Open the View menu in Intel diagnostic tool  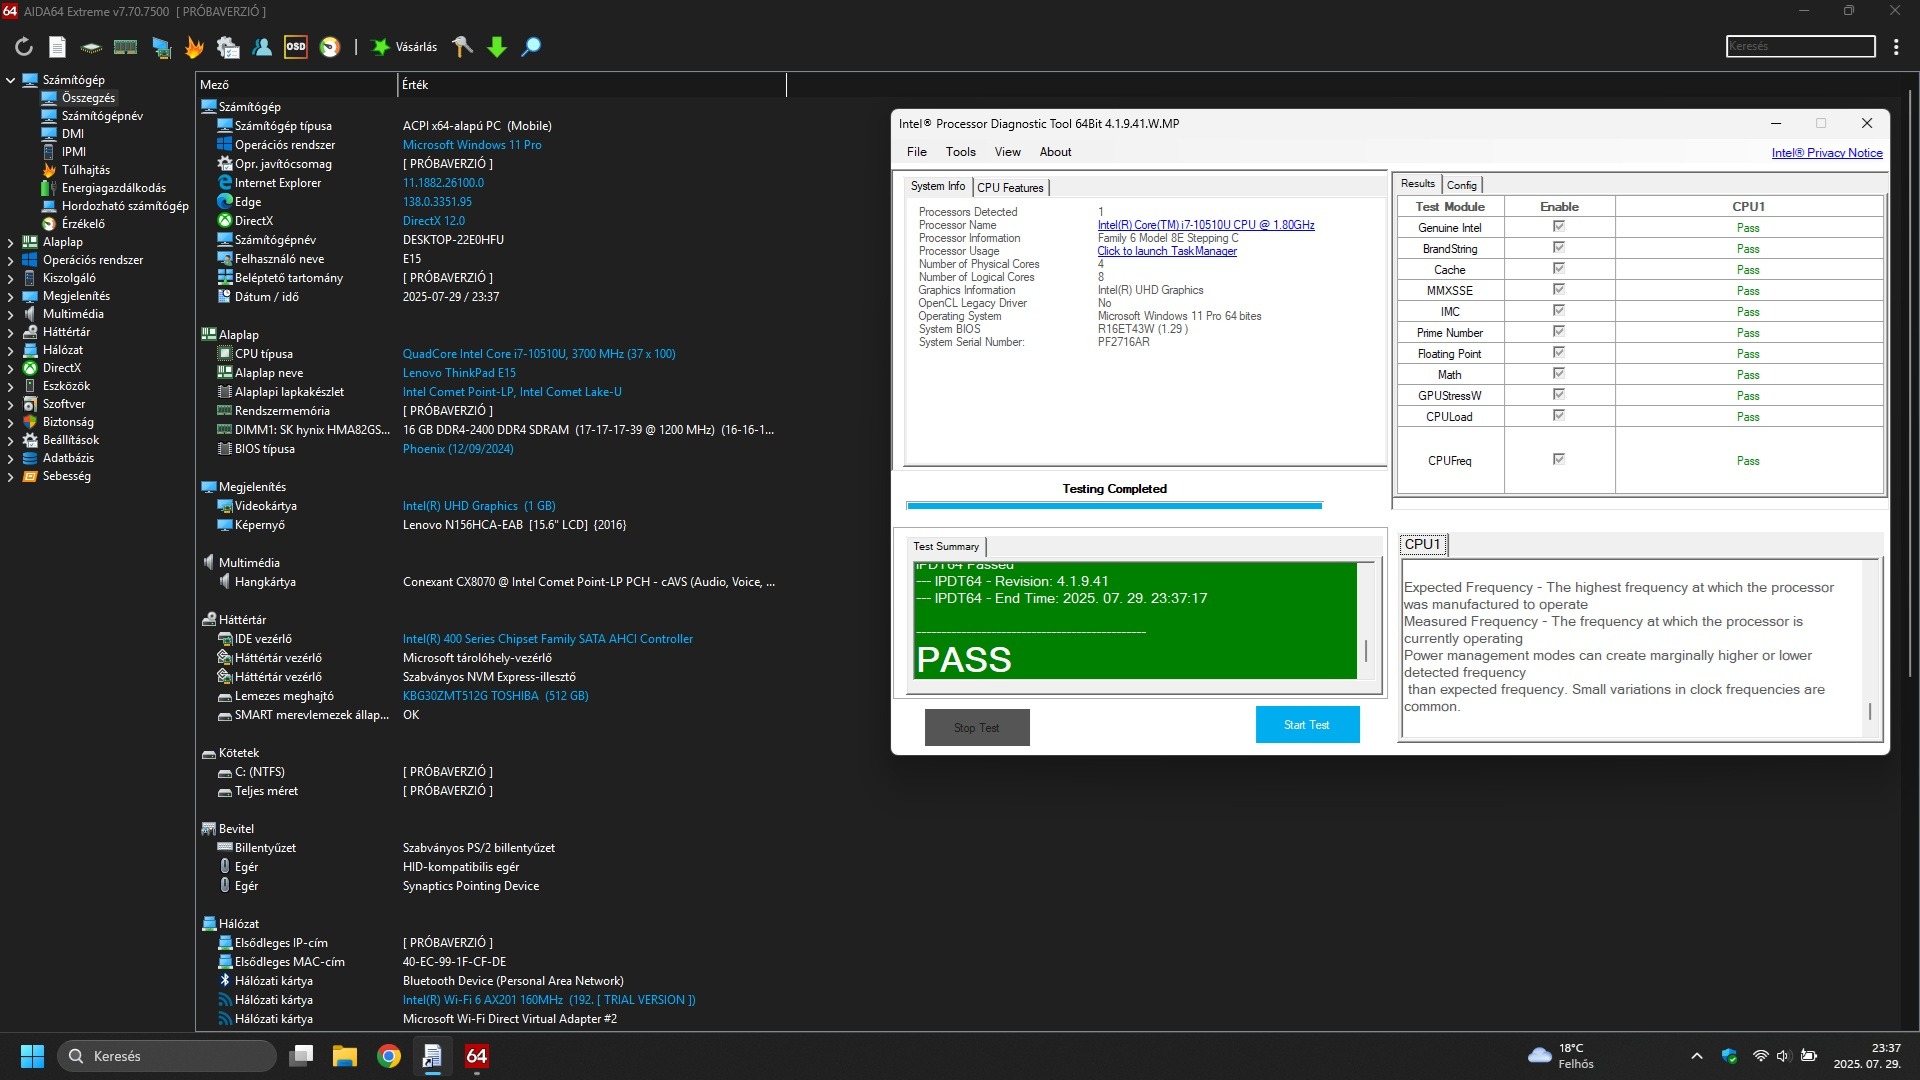[1007, 152]
